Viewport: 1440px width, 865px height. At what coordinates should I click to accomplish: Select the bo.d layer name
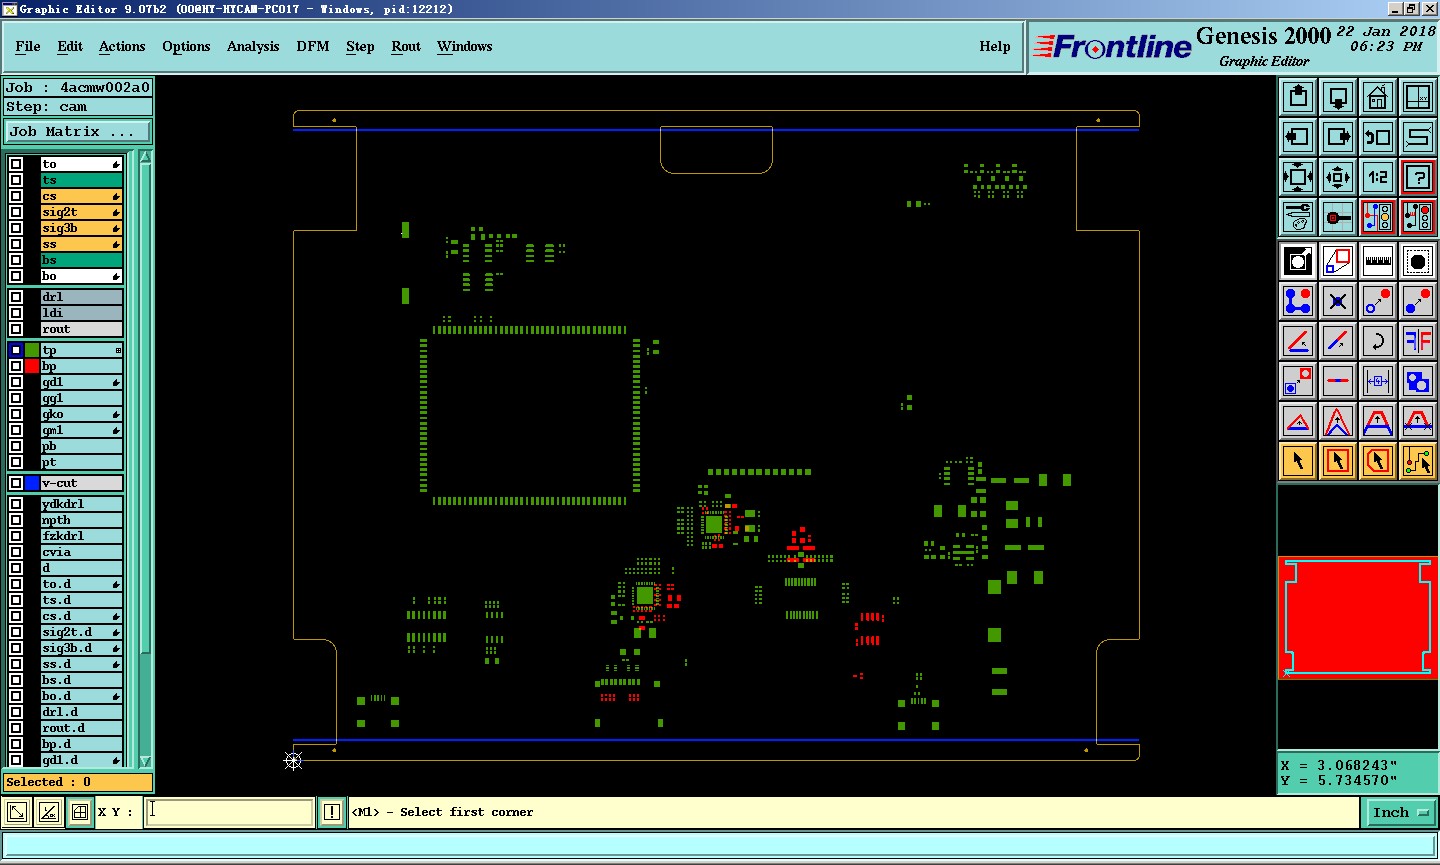(x=81, y=696)
